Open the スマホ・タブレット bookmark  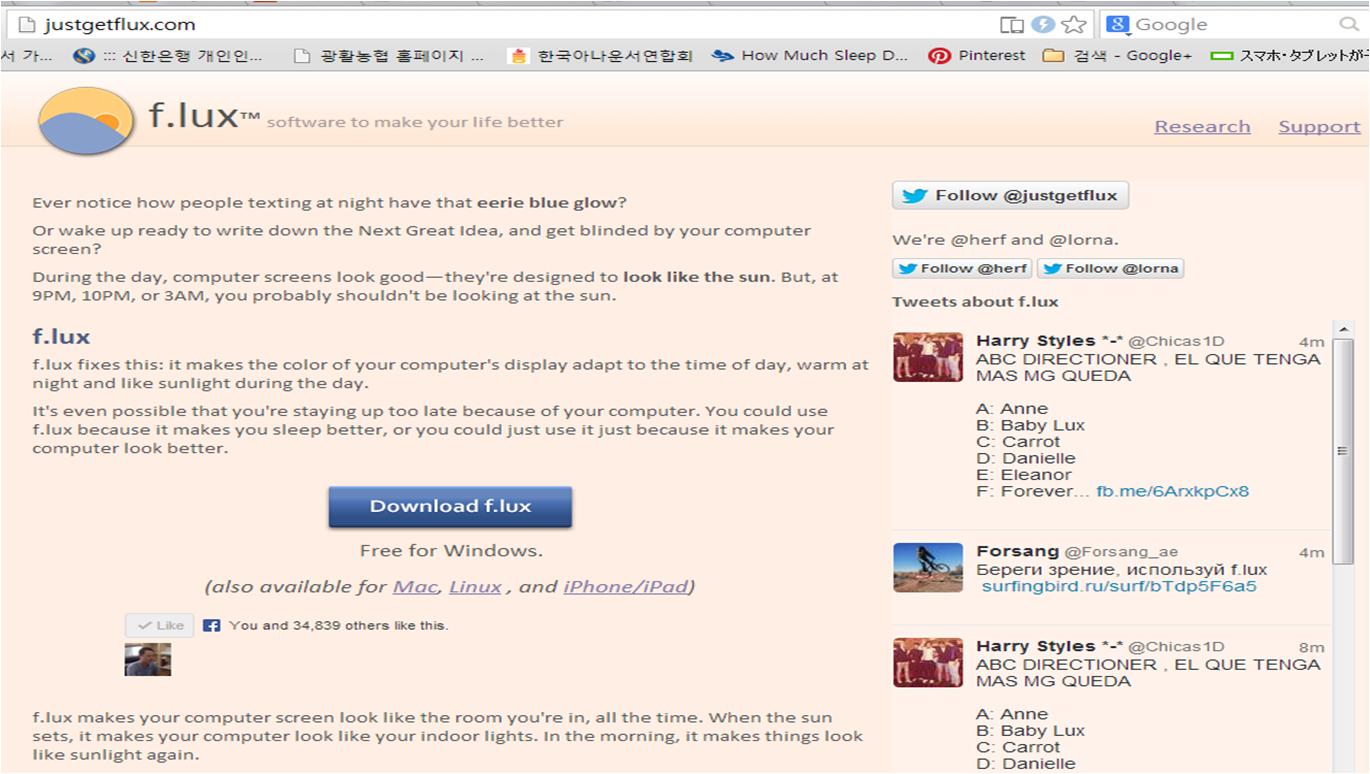[1289, 56]
